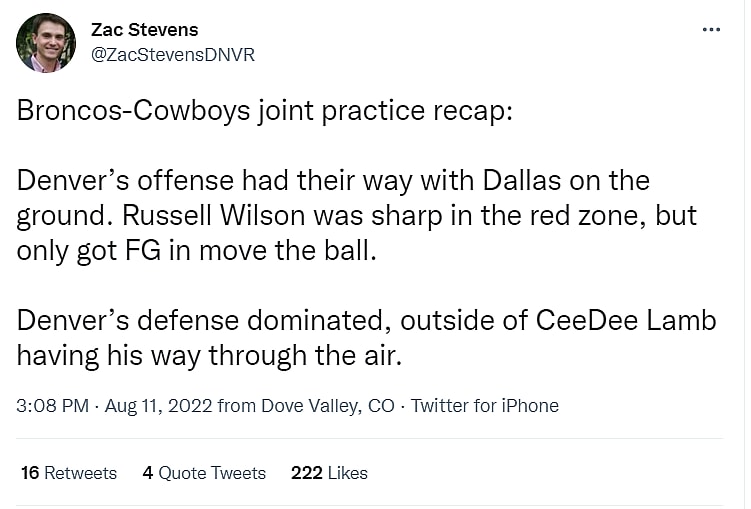The height and width of the screenshot is (509, 751).
Task: Open the tweet's three-dot more options menu
Action: 711,30
